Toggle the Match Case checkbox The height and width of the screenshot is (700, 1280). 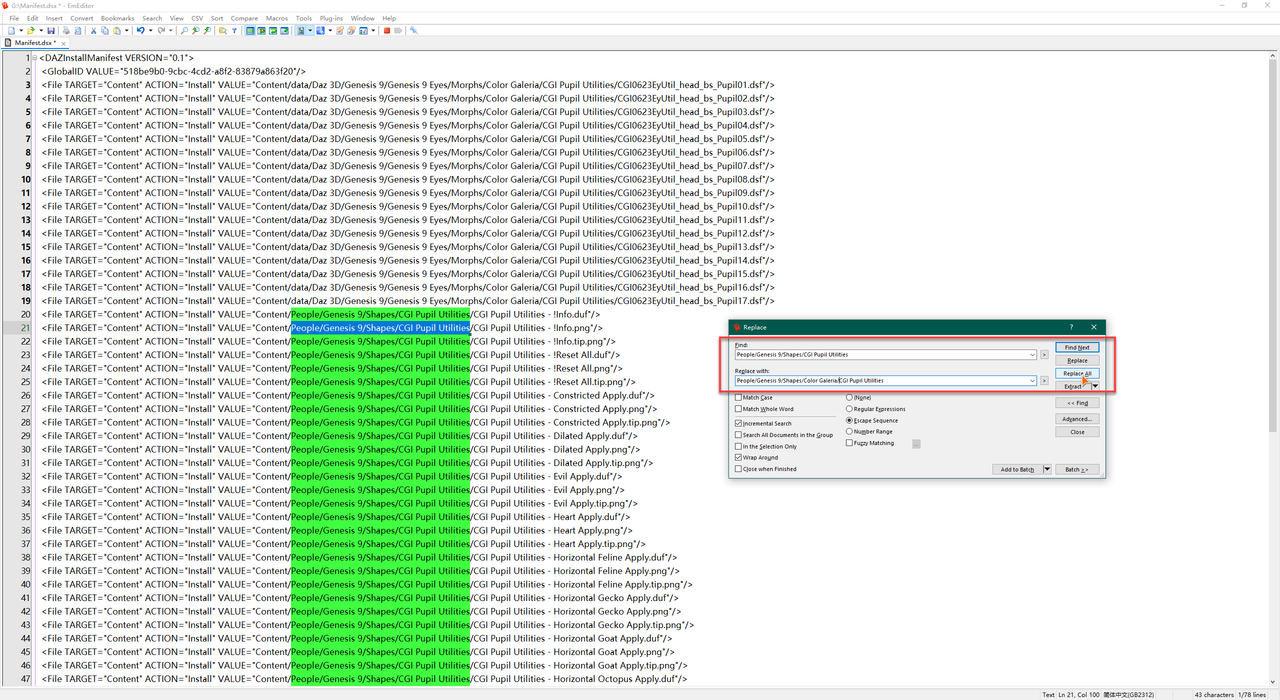pyautogui.click(x=738, y=397)
